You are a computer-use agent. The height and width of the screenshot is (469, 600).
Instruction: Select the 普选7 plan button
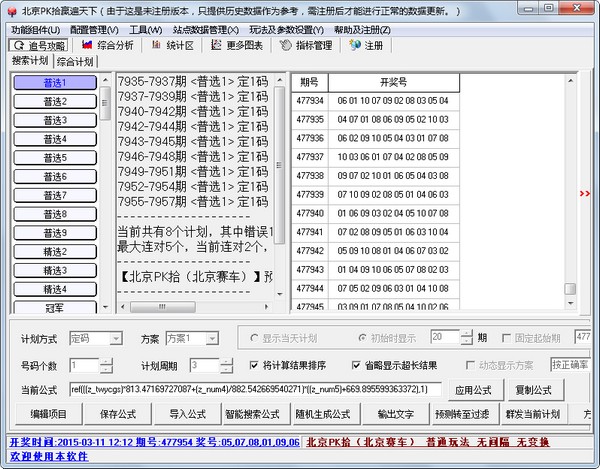(x=55, y=195)
